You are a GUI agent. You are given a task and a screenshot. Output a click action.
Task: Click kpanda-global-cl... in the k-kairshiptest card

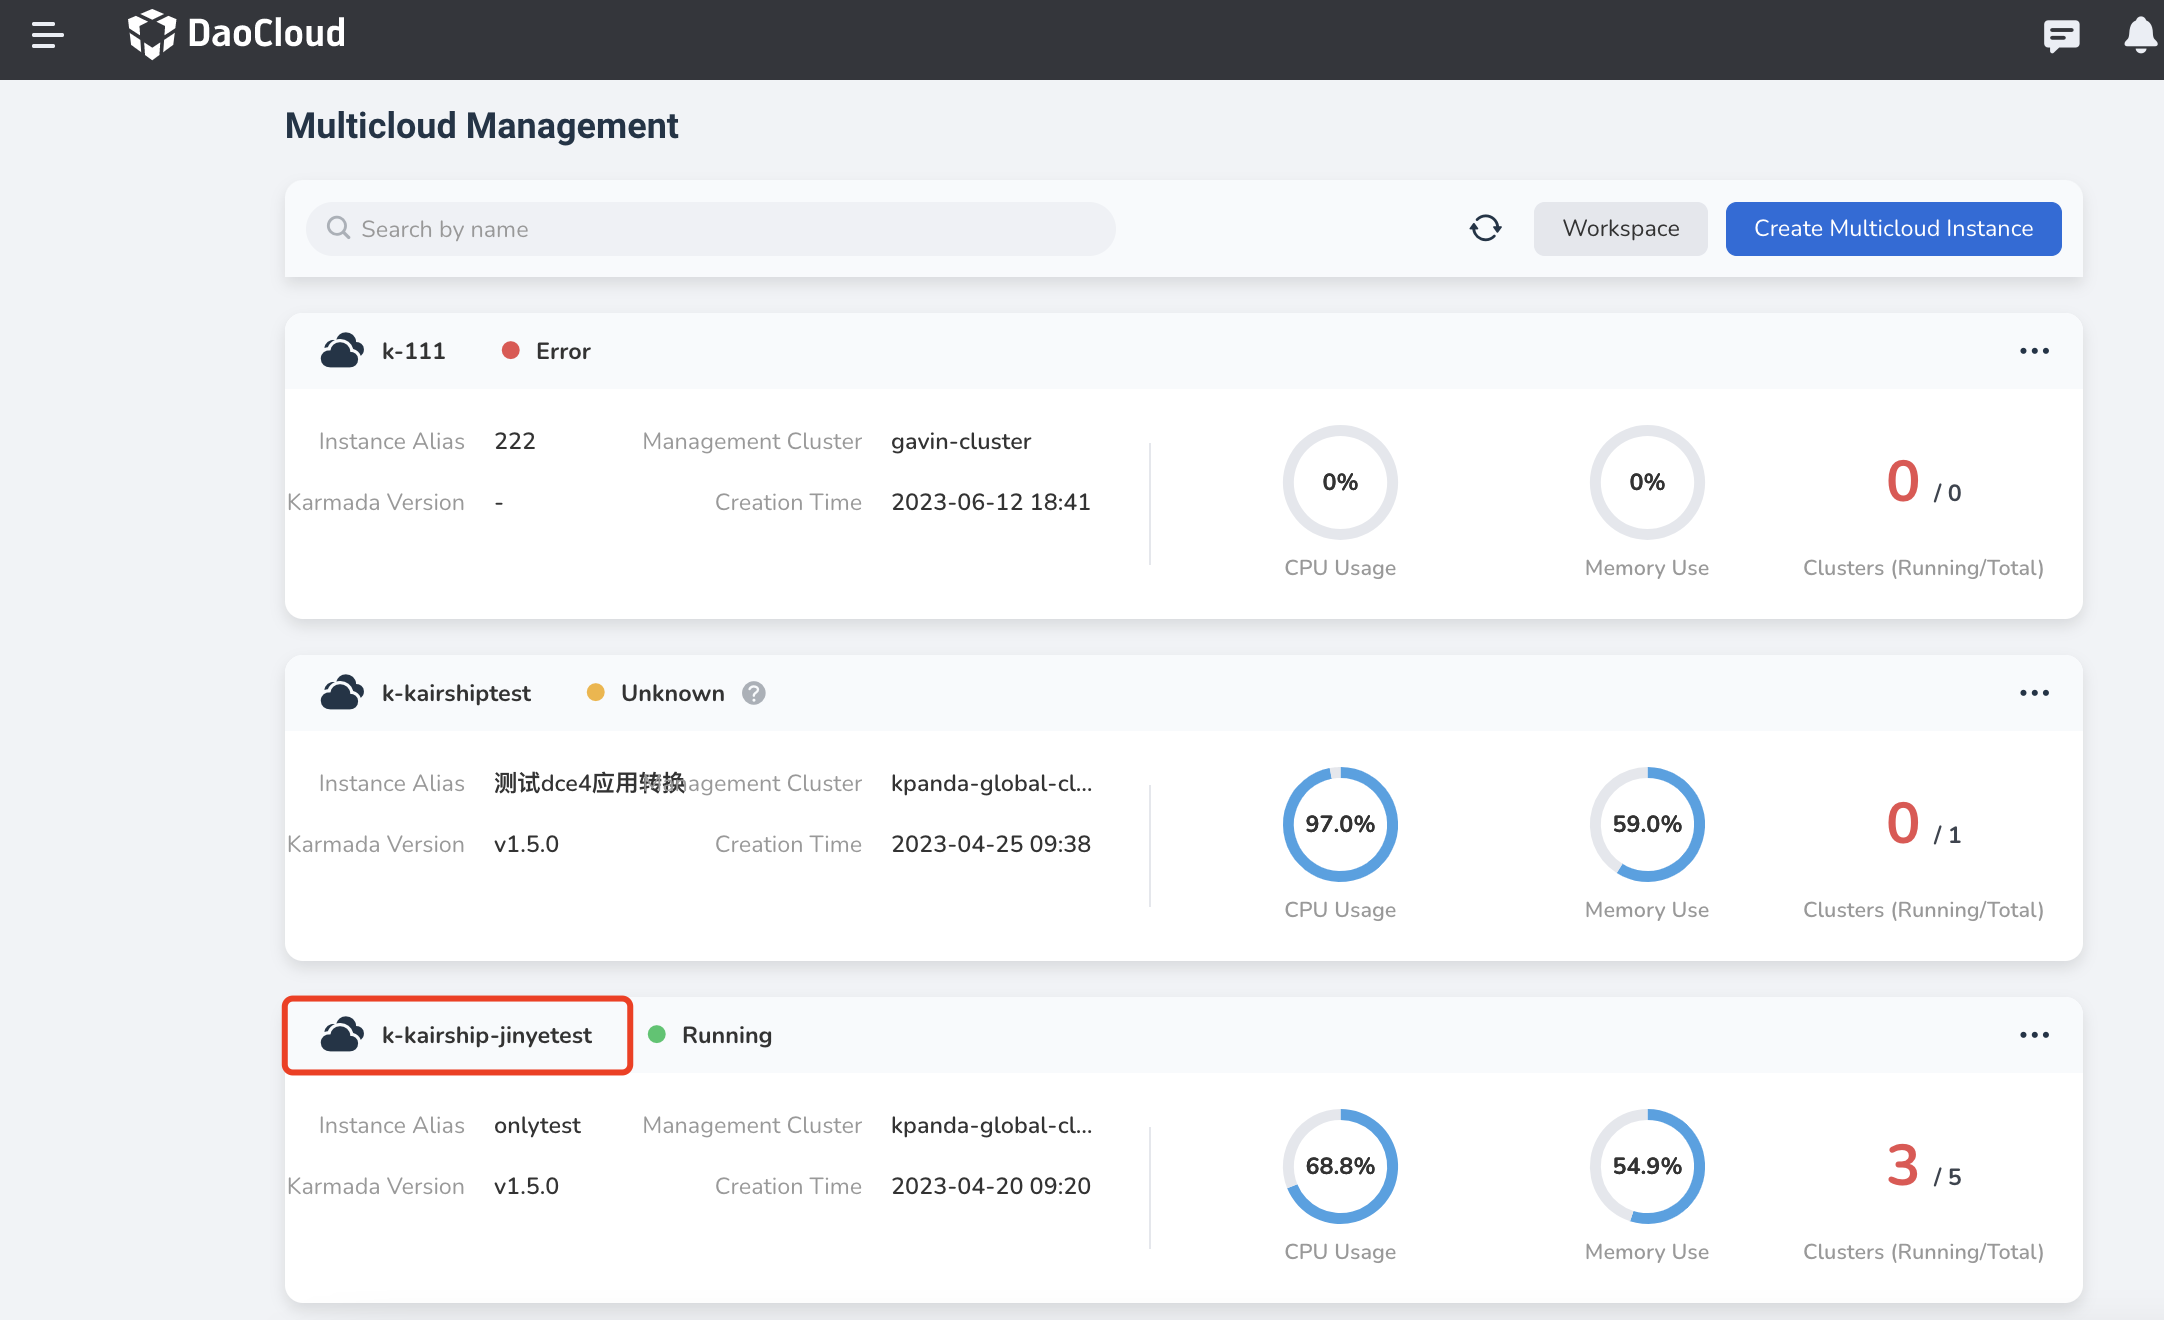(991, 783)
